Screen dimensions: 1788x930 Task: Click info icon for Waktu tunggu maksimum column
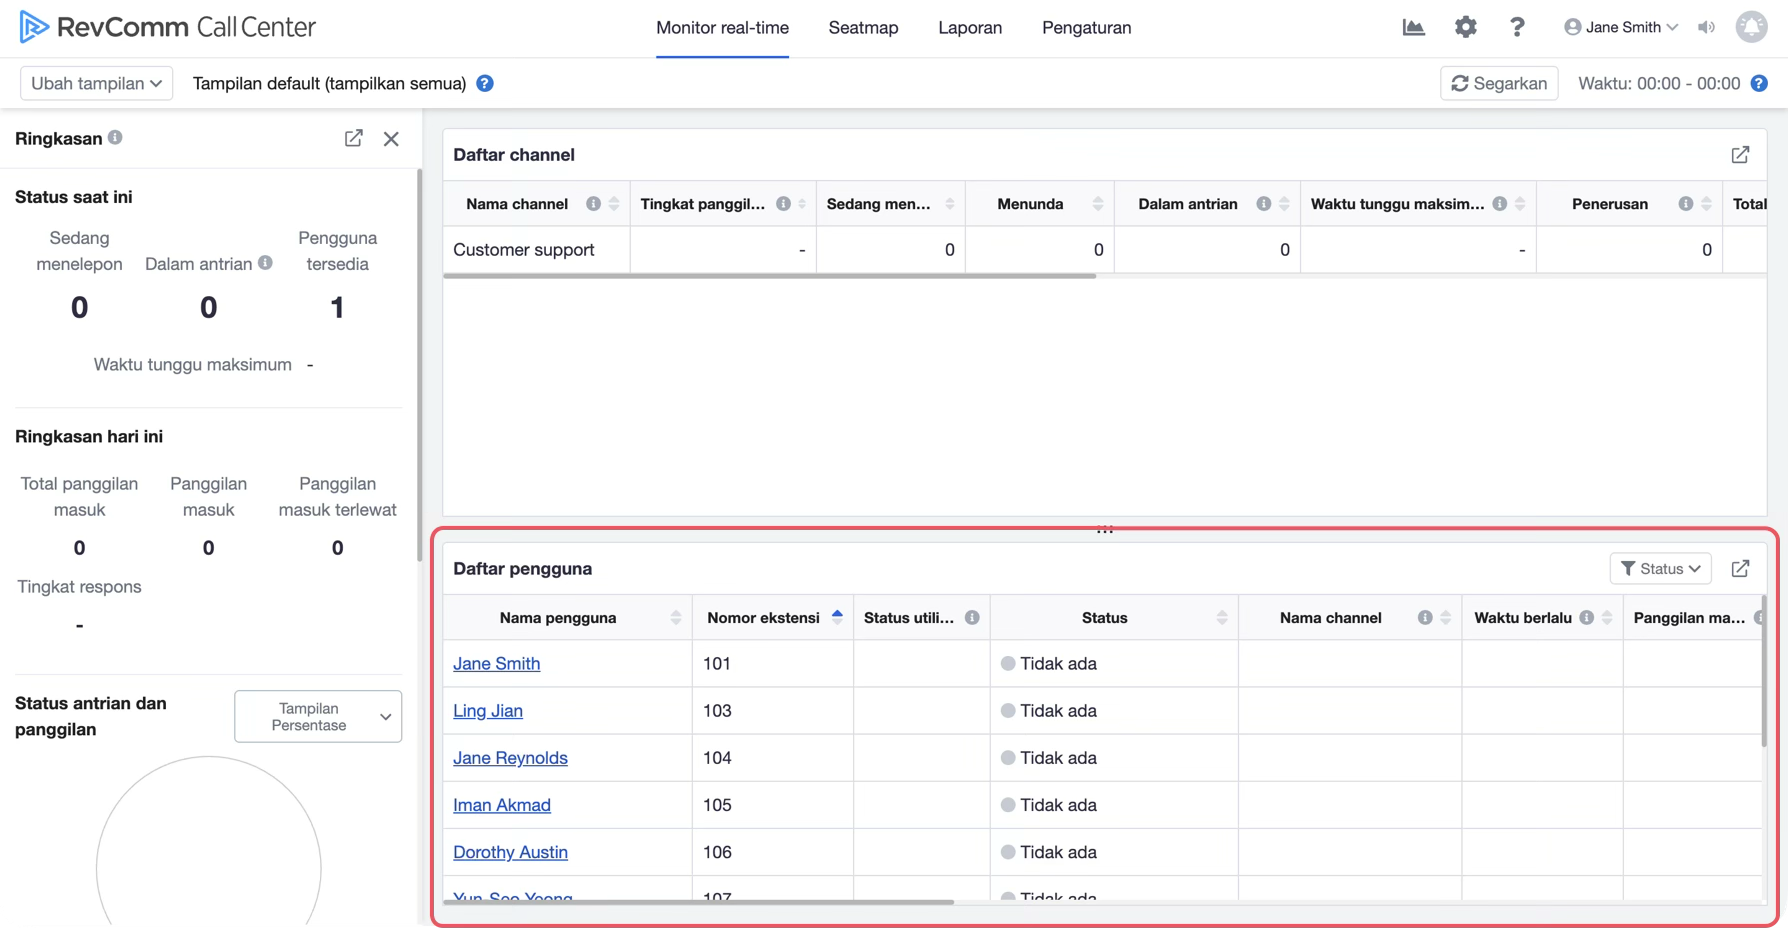click(x=1500, y=204)
